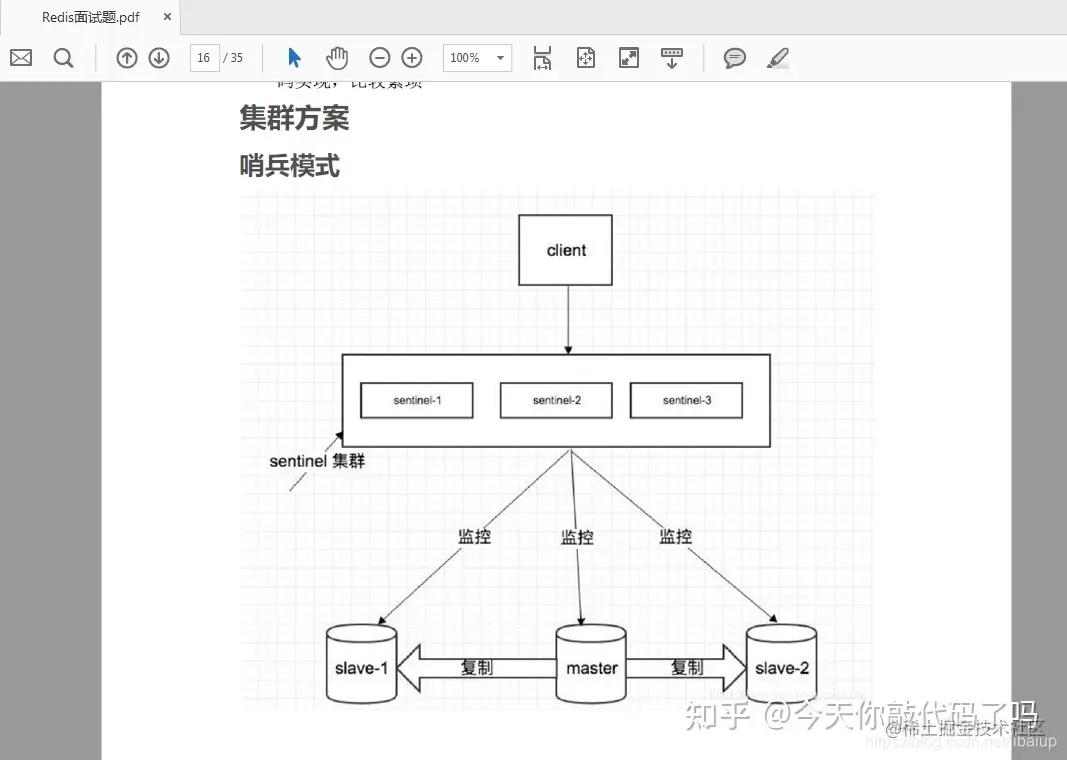
Task: Click the master cylinder
Action: (x=591, y=664)
